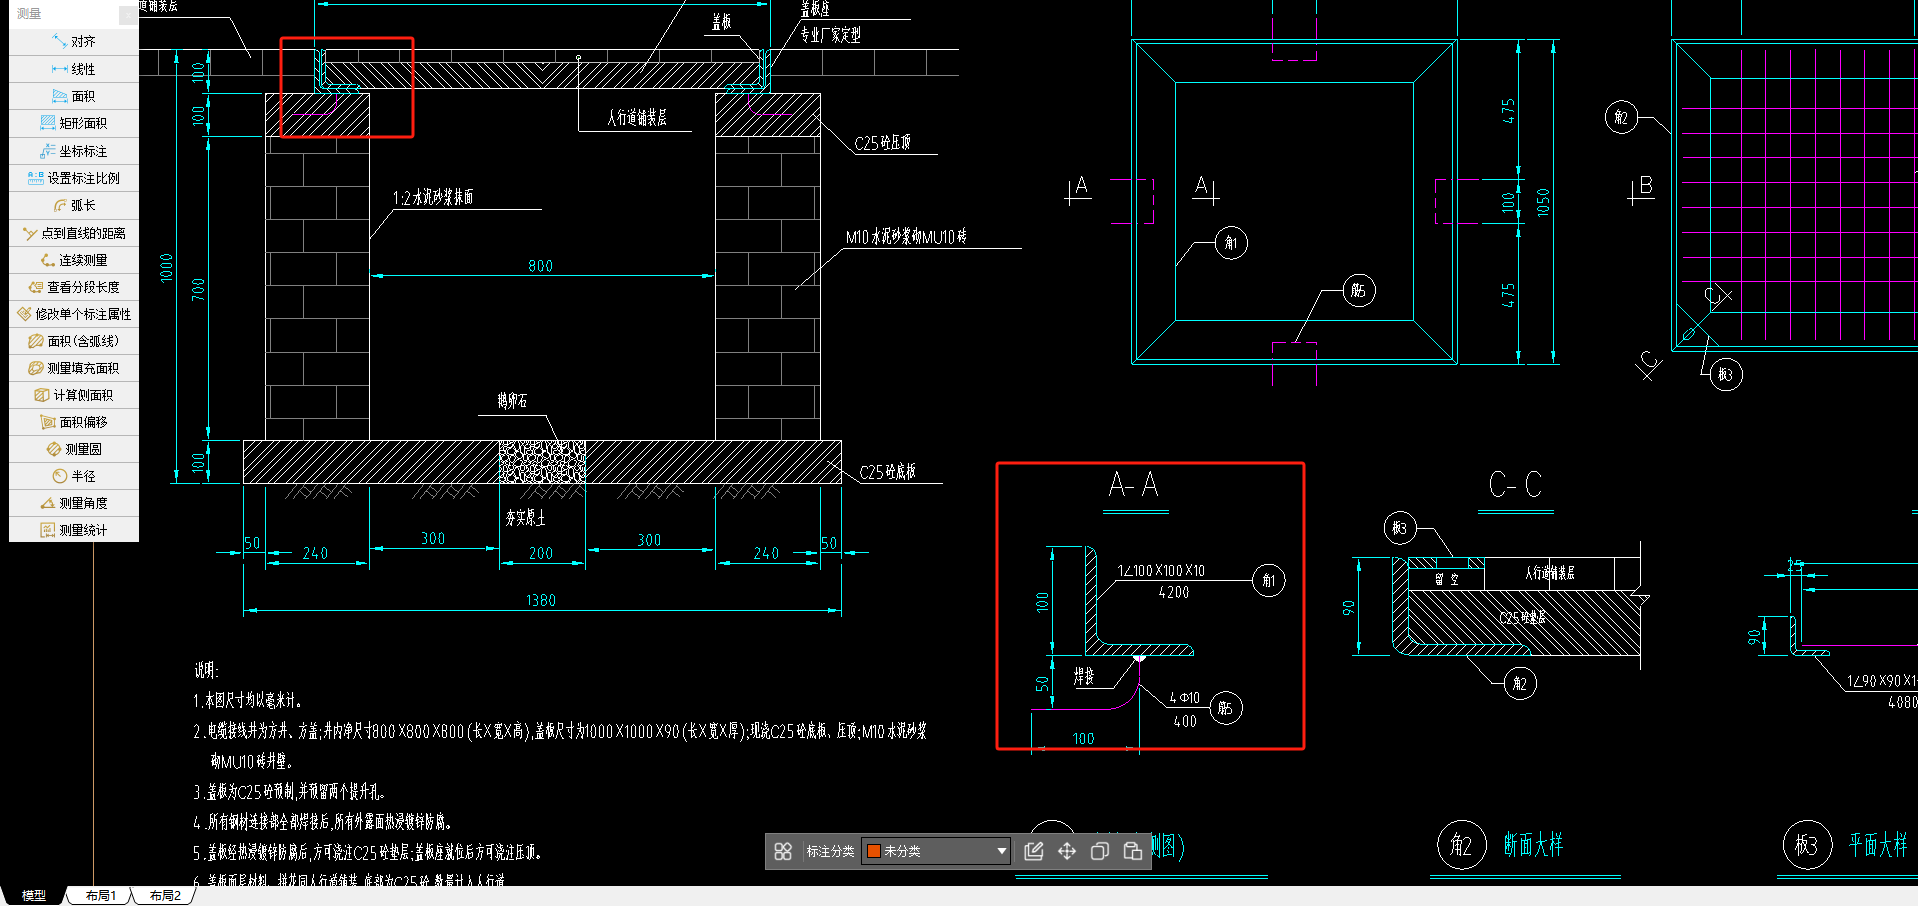This screenshot has height=906, width=1918.
Task: Click the A-A section title text
Action: click(1134, 485)
